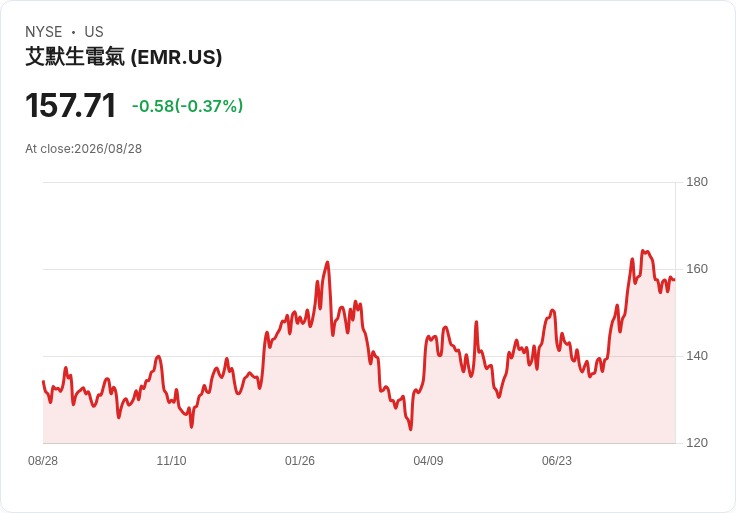Click the 140 y-axis price label
The width and height of the screenshot is (736, 513).
pyautogui.click(x=697, y=356)
